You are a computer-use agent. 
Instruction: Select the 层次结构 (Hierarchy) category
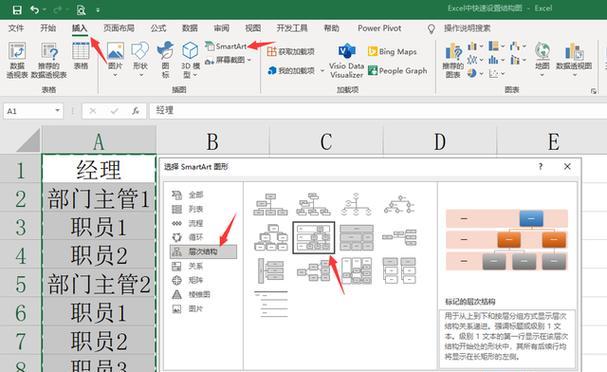tap(203, 252)
